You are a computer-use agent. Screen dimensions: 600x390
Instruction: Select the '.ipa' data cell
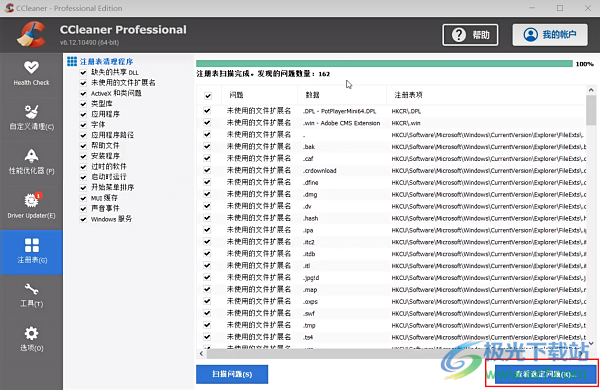308,230
